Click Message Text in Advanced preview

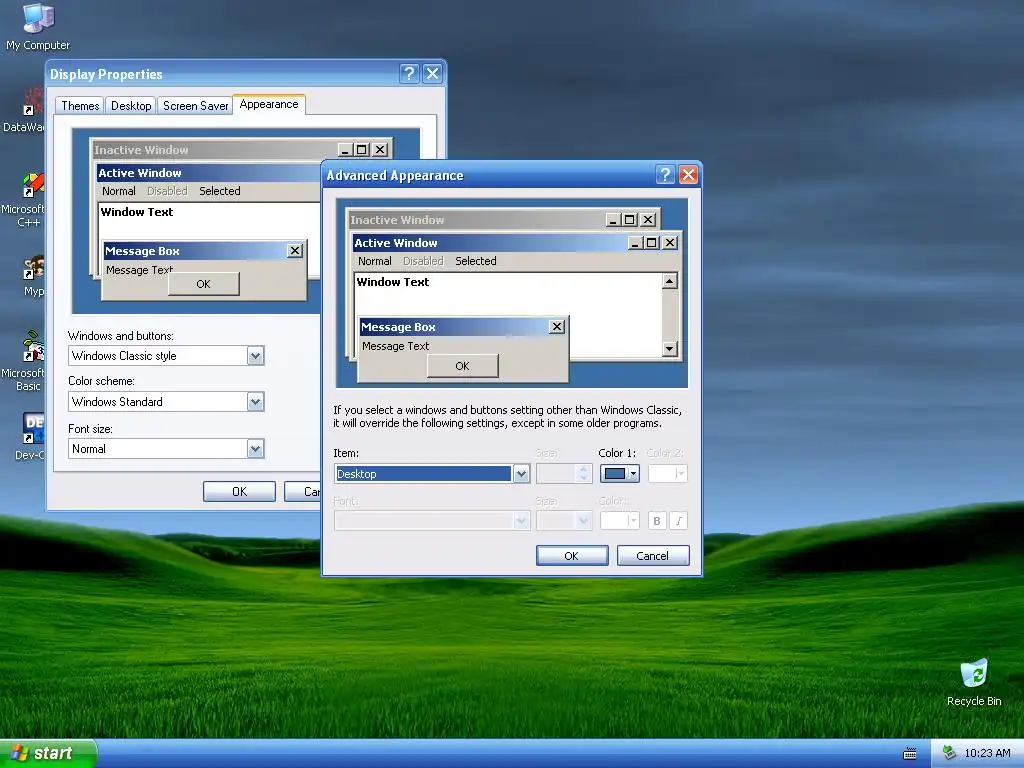click(395, 346)
